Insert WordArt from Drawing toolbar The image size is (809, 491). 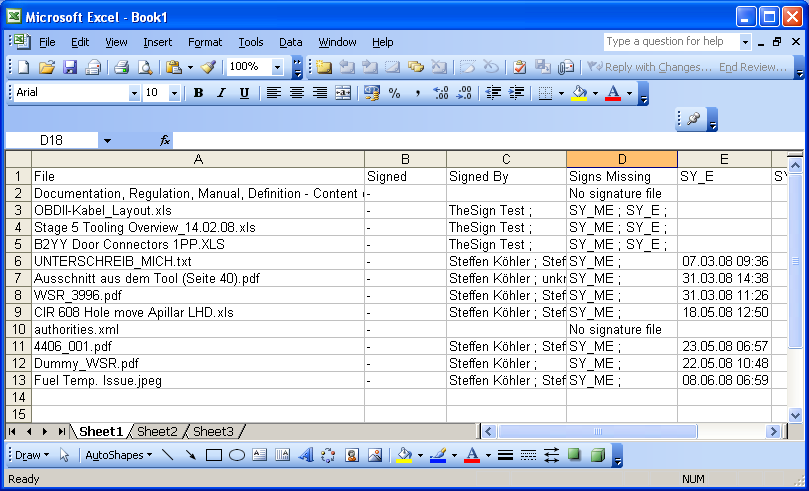[x=306, y=455]
